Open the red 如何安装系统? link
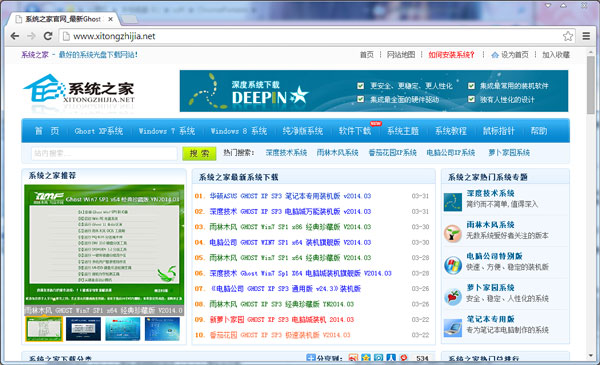Viewport: 600px width, 365px height. pyautogui.click(x=451, y=55)
